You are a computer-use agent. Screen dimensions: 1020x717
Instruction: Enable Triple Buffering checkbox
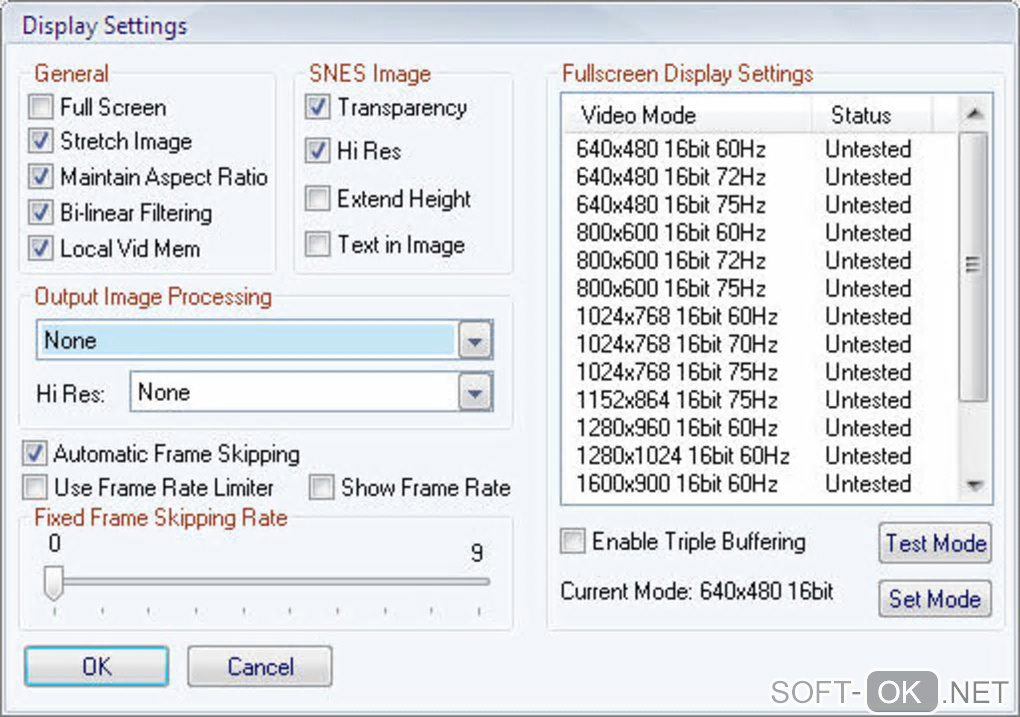point(572,542)
